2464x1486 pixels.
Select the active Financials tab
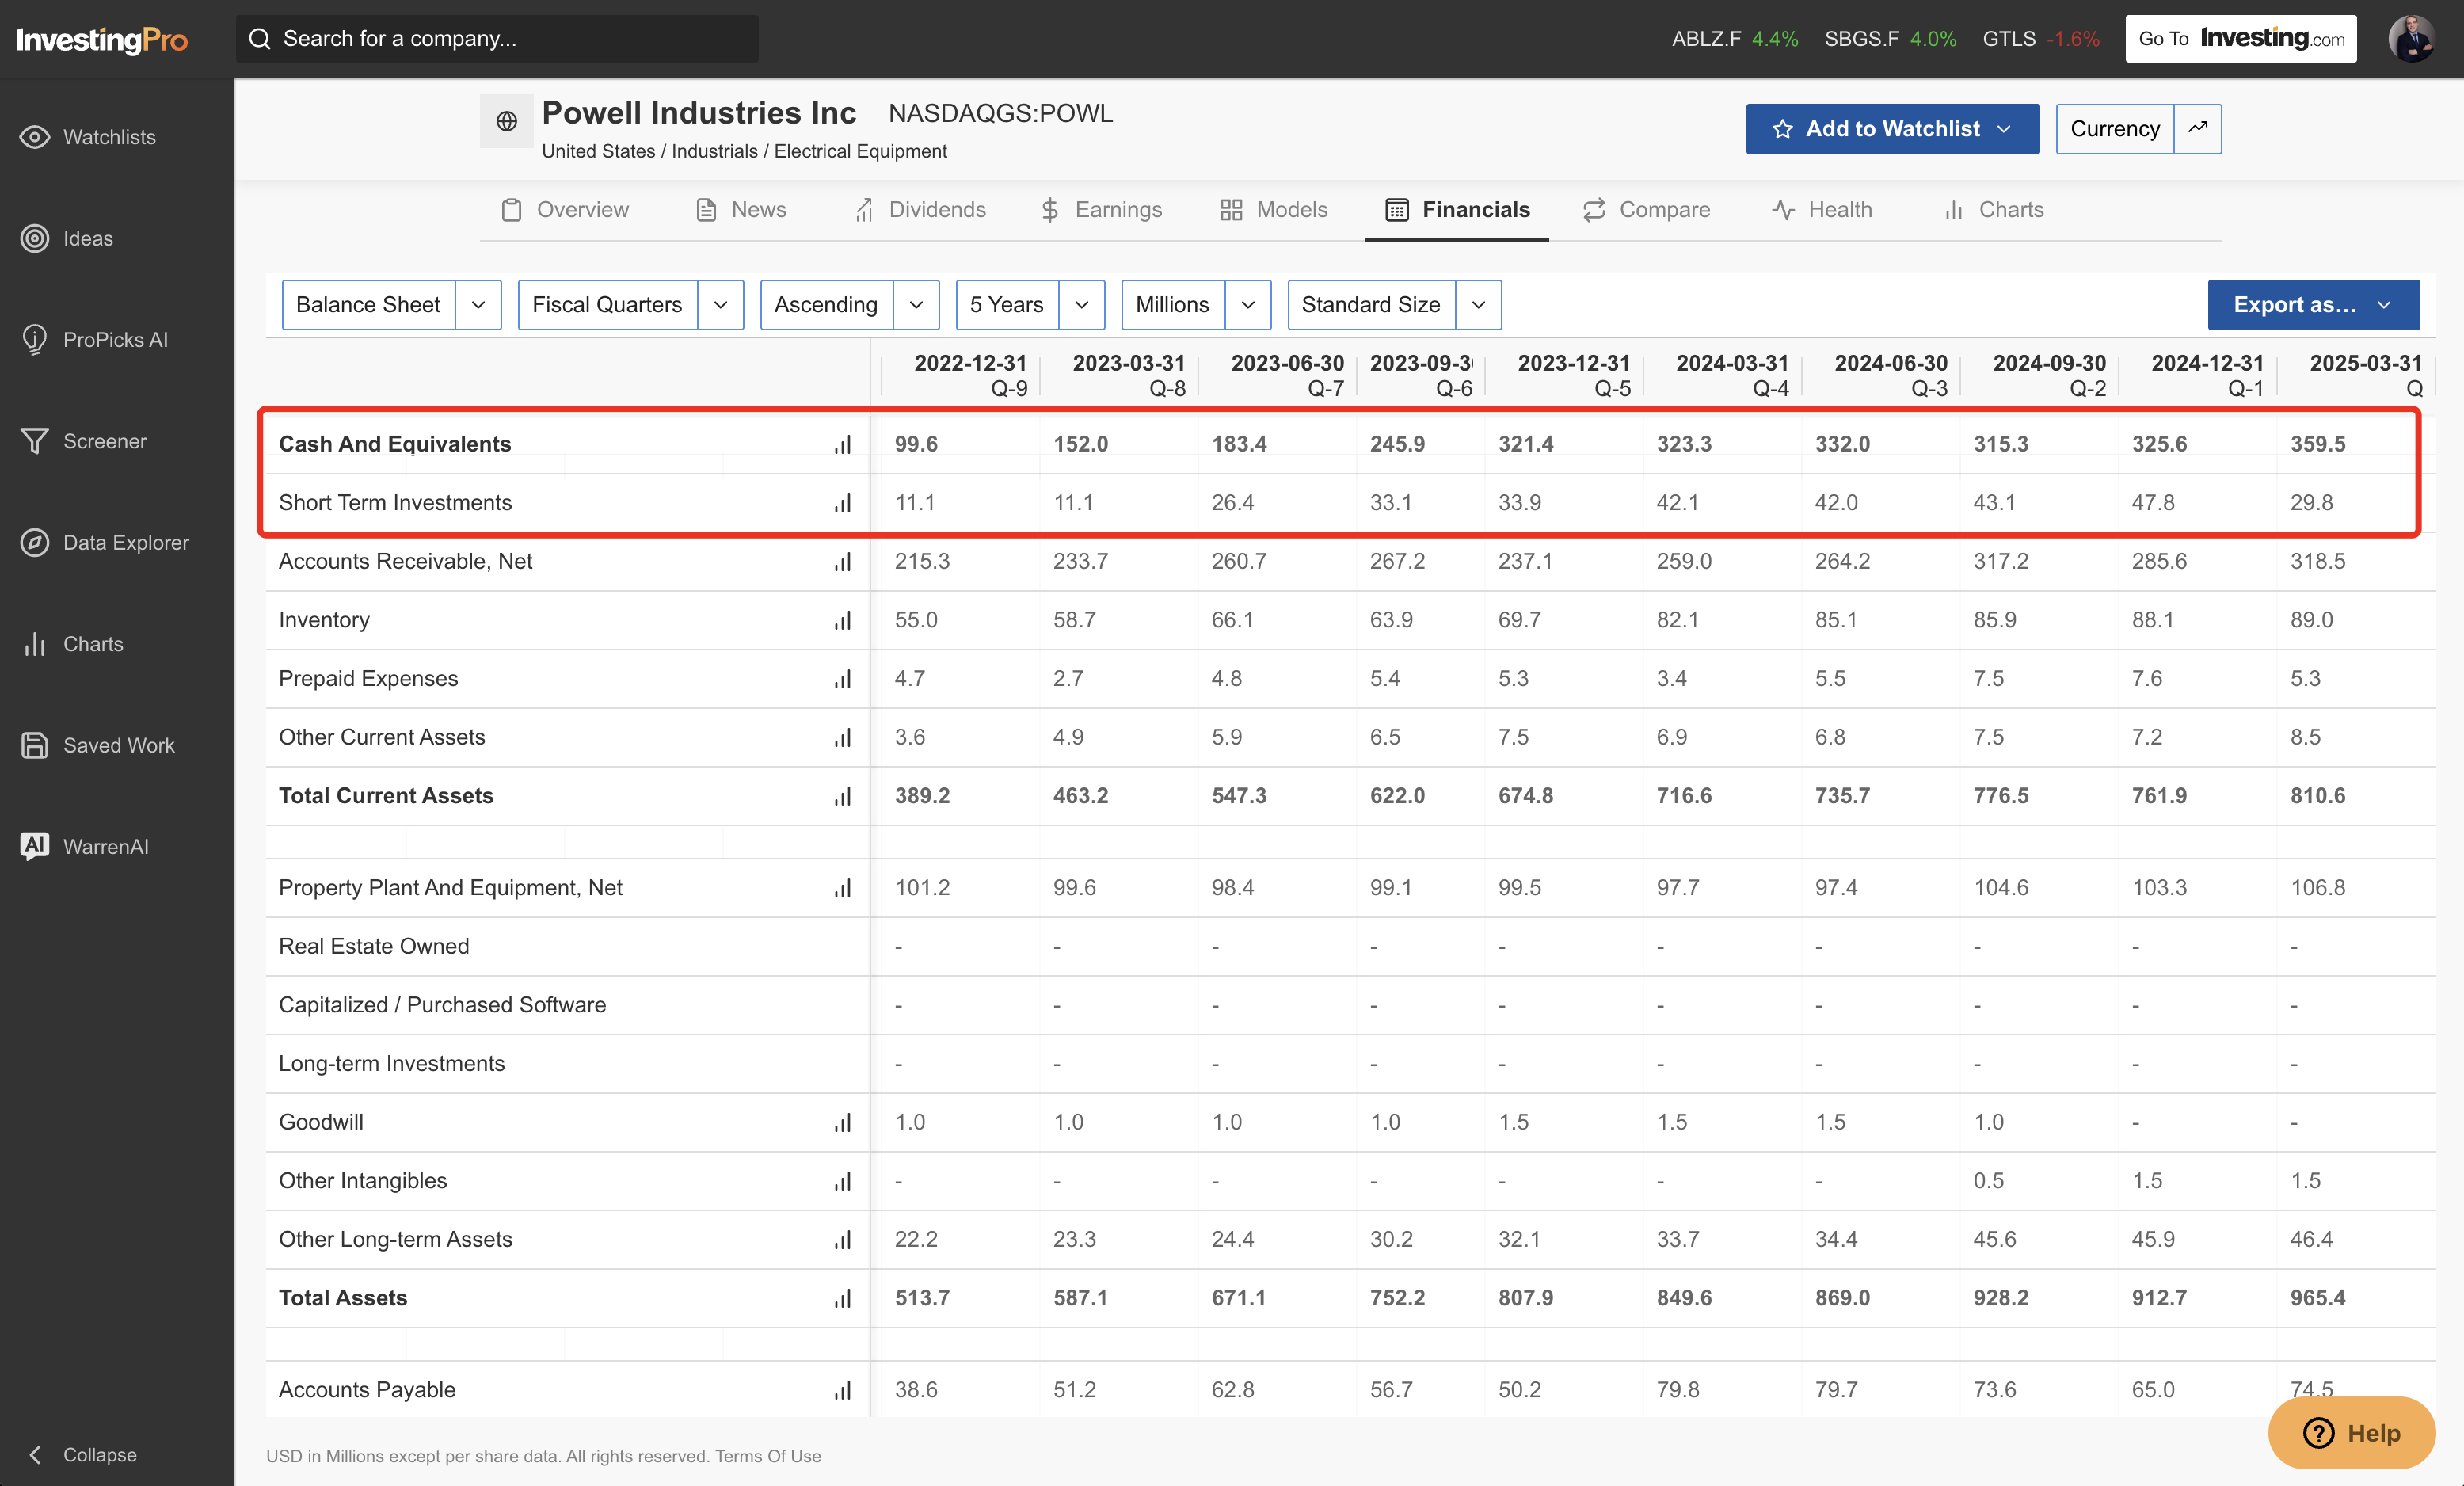tap(1457, 210)
